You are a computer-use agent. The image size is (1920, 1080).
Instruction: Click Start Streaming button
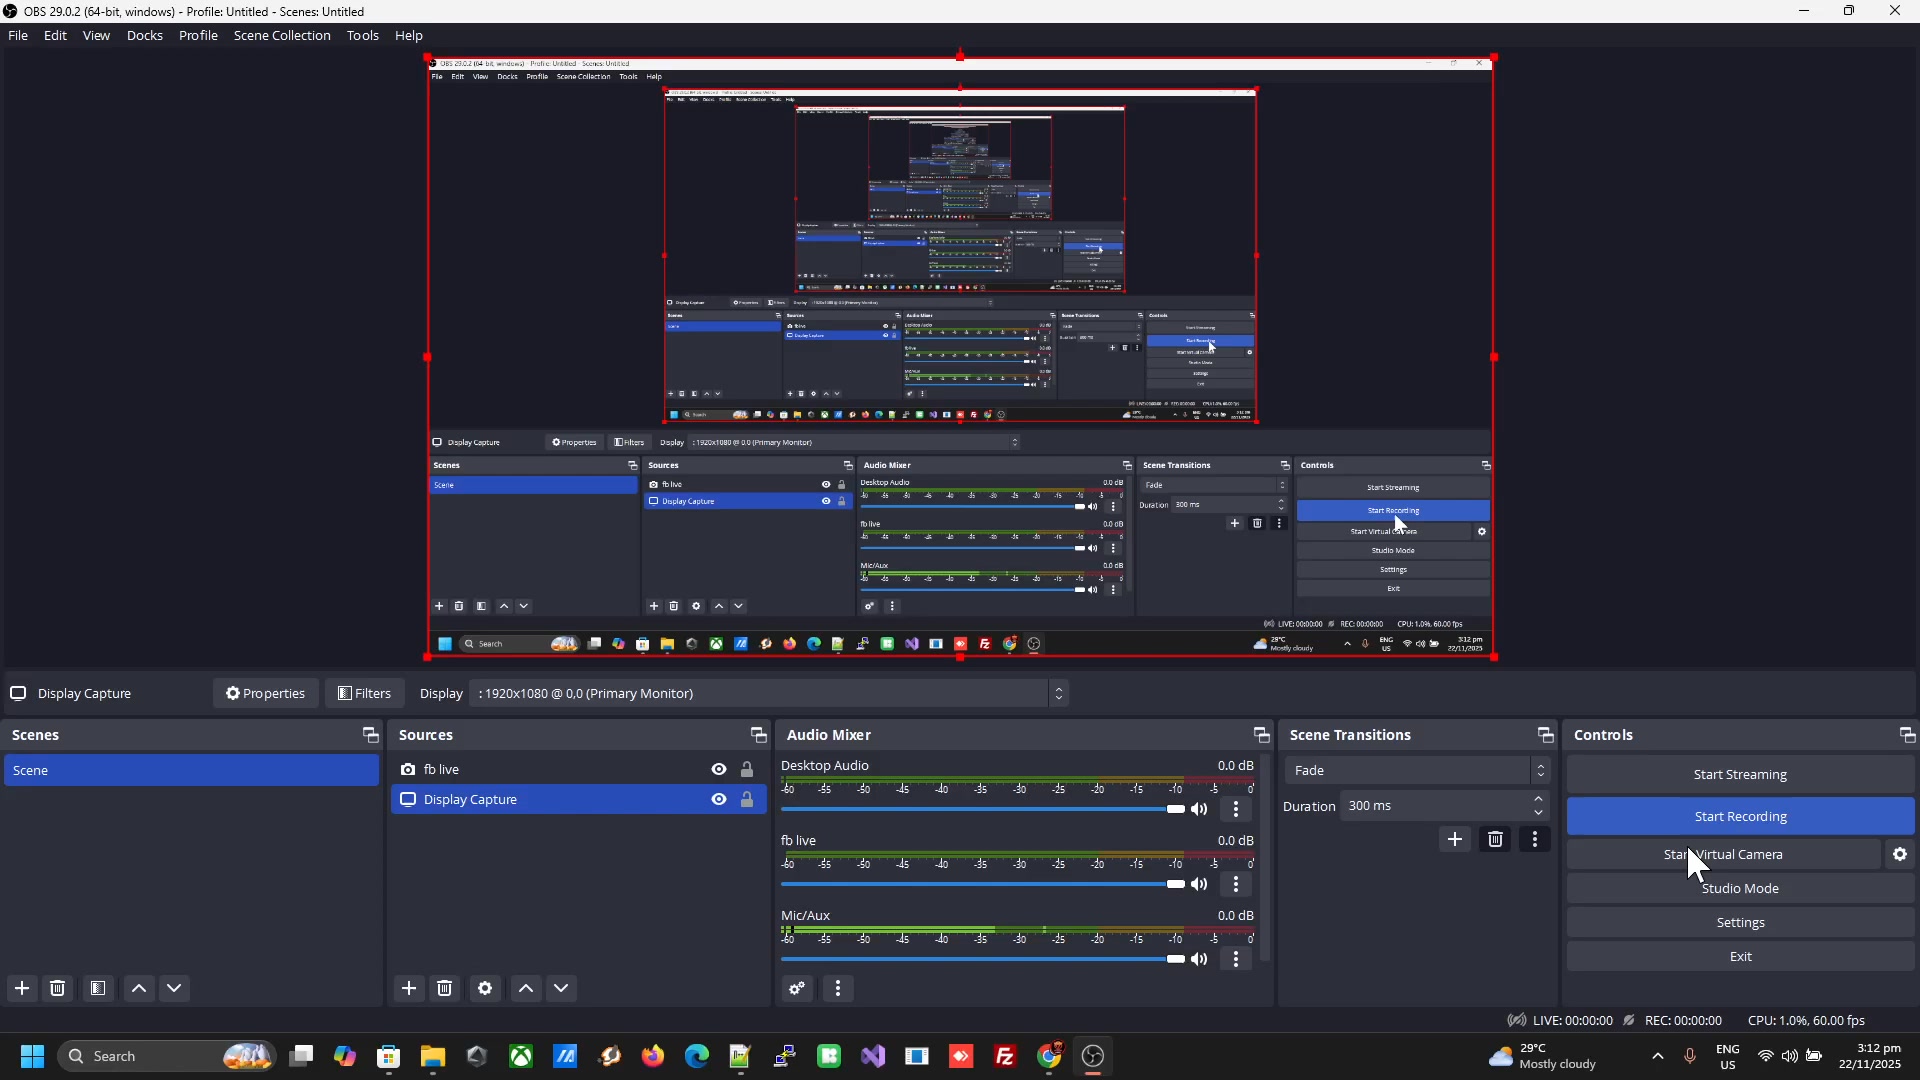coord(1740,774)
